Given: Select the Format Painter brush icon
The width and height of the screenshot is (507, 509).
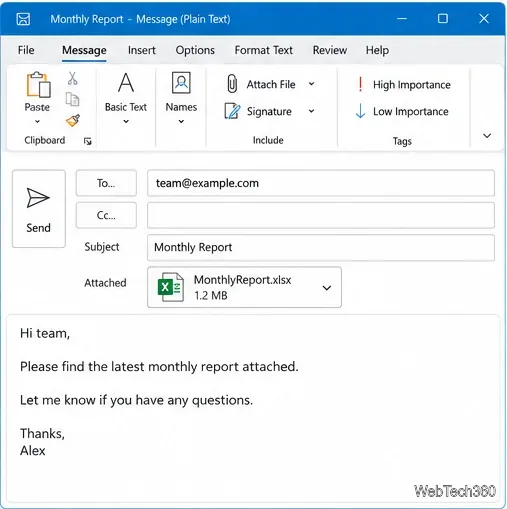Looking at the screenshot, I should tap(73, 121).
